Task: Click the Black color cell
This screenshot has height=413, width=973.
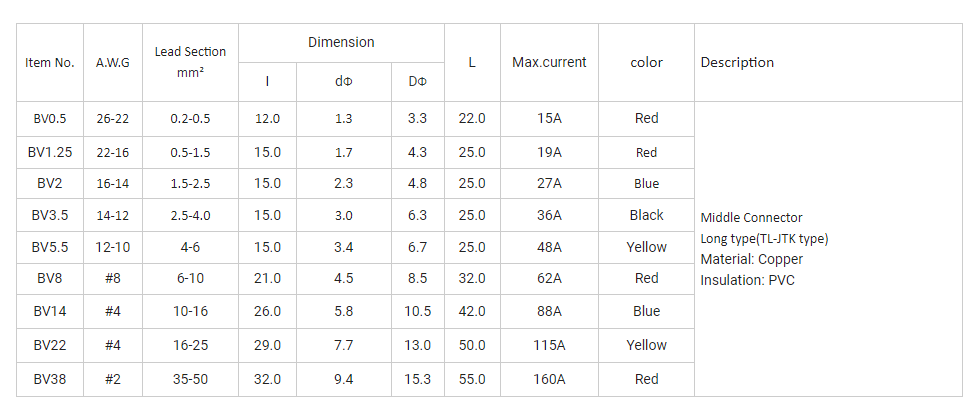Action: pos(646,215)
